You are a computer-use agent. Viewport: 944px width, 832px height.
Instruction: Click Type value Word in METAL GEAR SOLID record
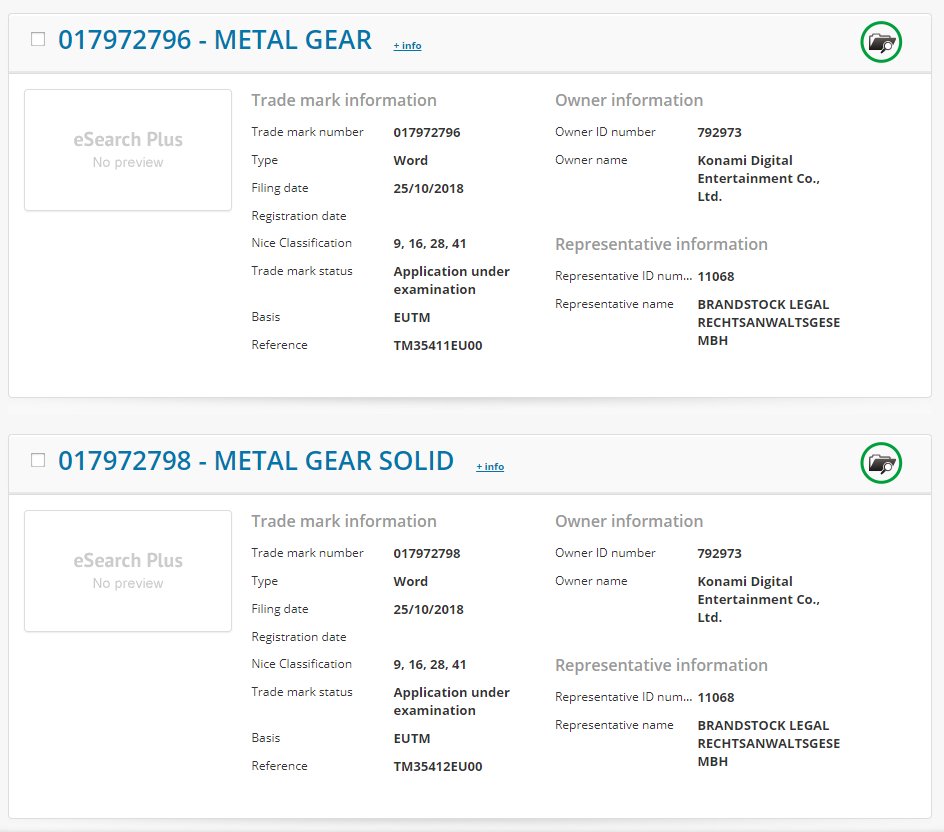(411, 582)
